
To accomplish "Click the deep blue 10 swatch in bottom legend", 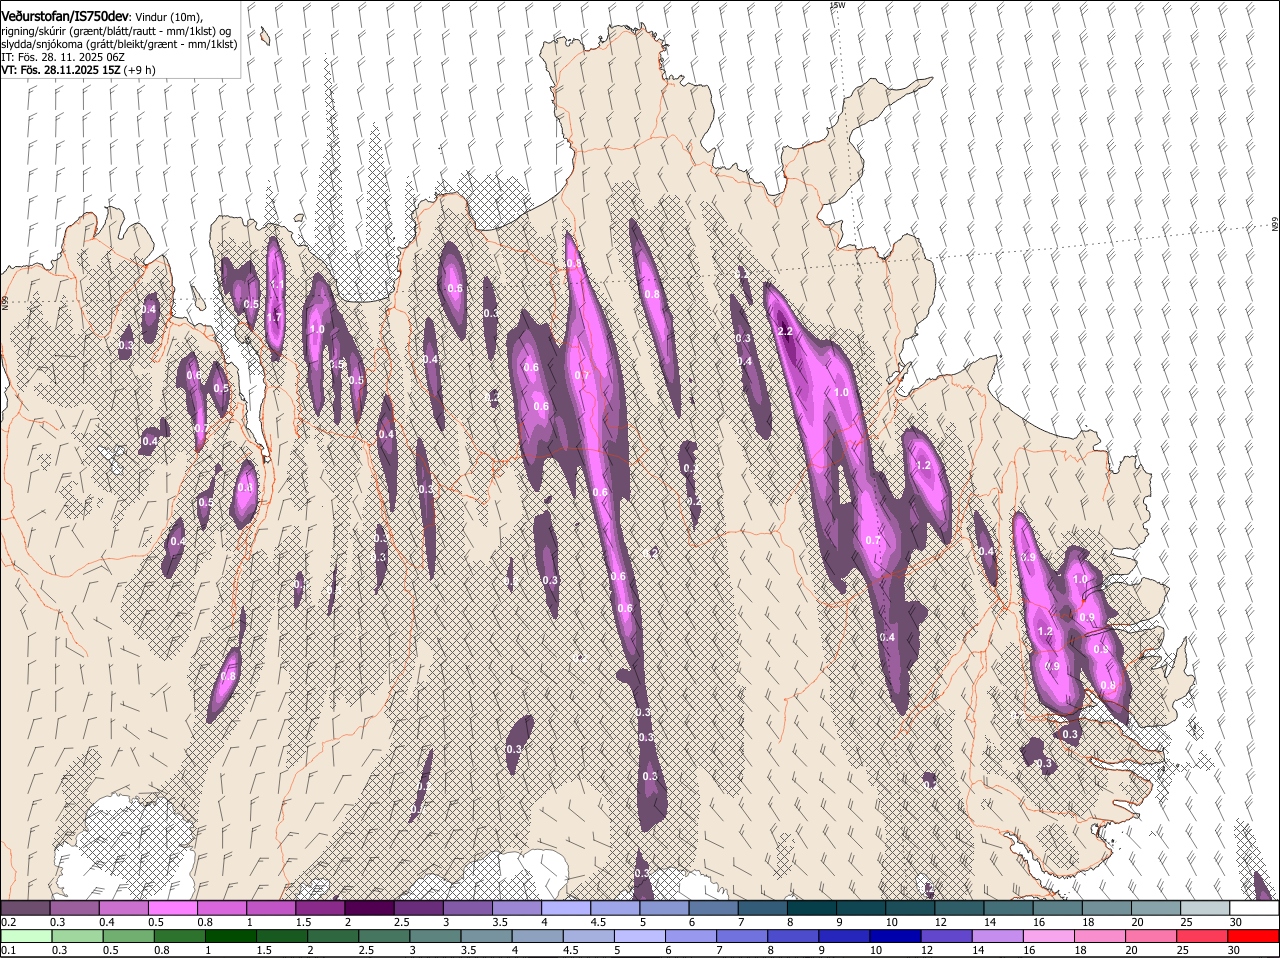I will (895, 937).
